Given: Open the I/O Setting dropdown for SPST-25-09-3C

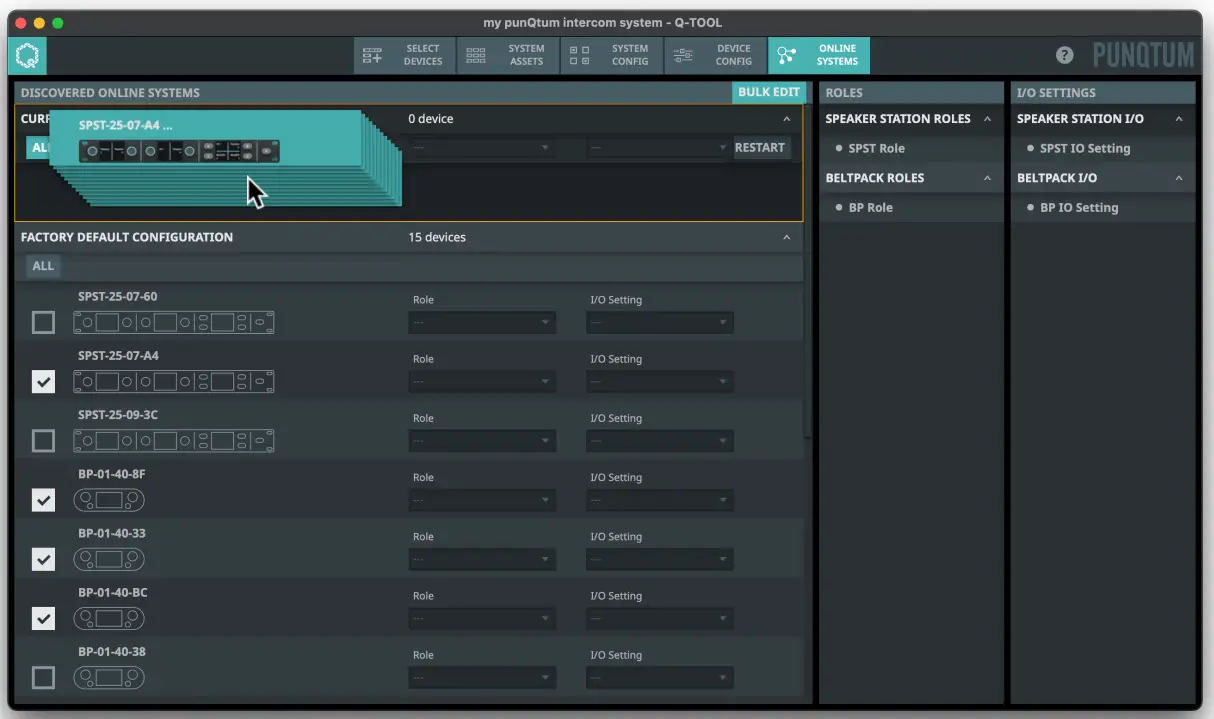Looking at the screenshot, I should [659, 440].
